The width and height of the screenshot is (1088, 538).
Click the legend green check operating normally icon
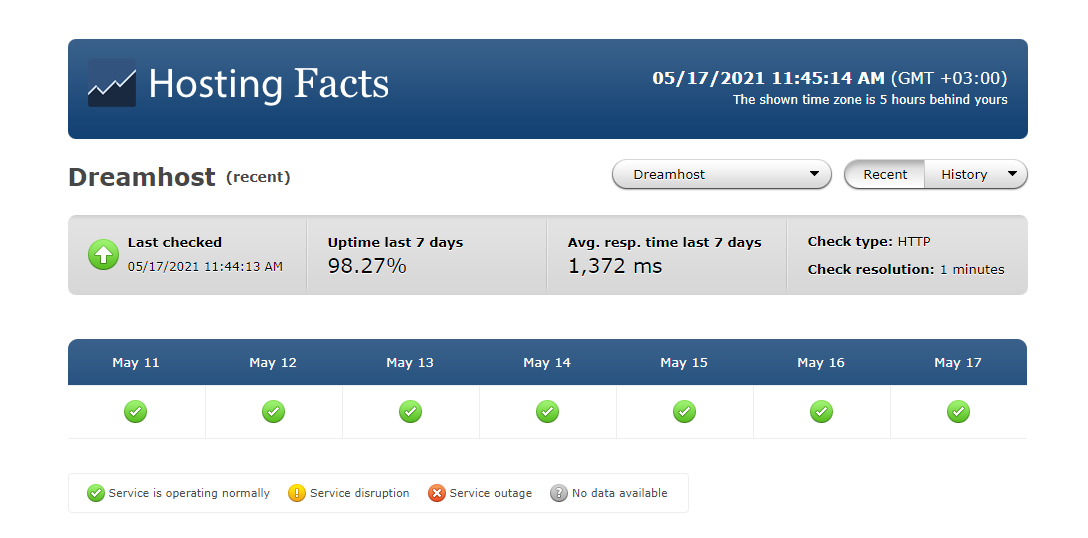click(96, 494)
